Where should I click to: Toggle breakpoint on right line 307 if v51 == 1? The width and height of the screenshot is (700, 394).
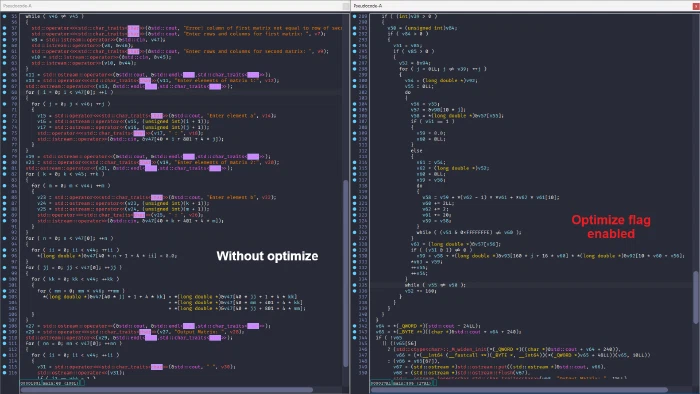pos(354,121)
